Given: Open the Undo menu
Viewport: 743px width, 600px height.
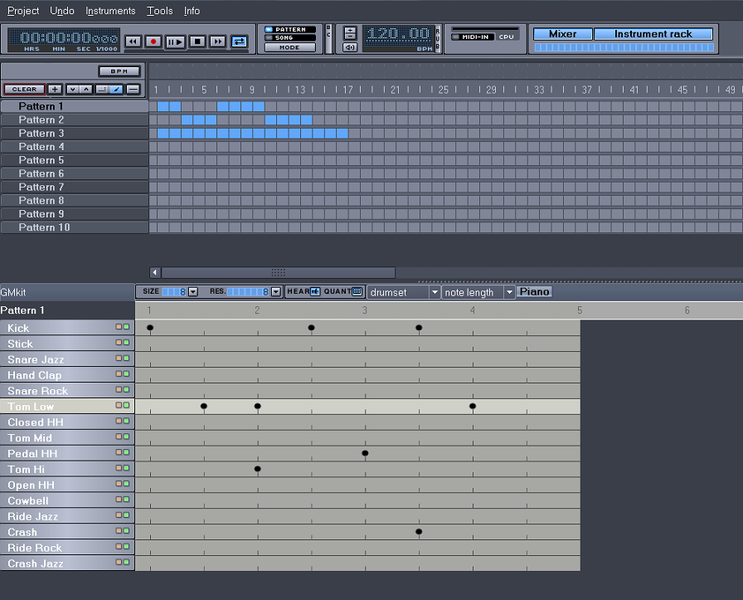Looking at the screenshot, I should pyautogui.click(x=62, y=10).
